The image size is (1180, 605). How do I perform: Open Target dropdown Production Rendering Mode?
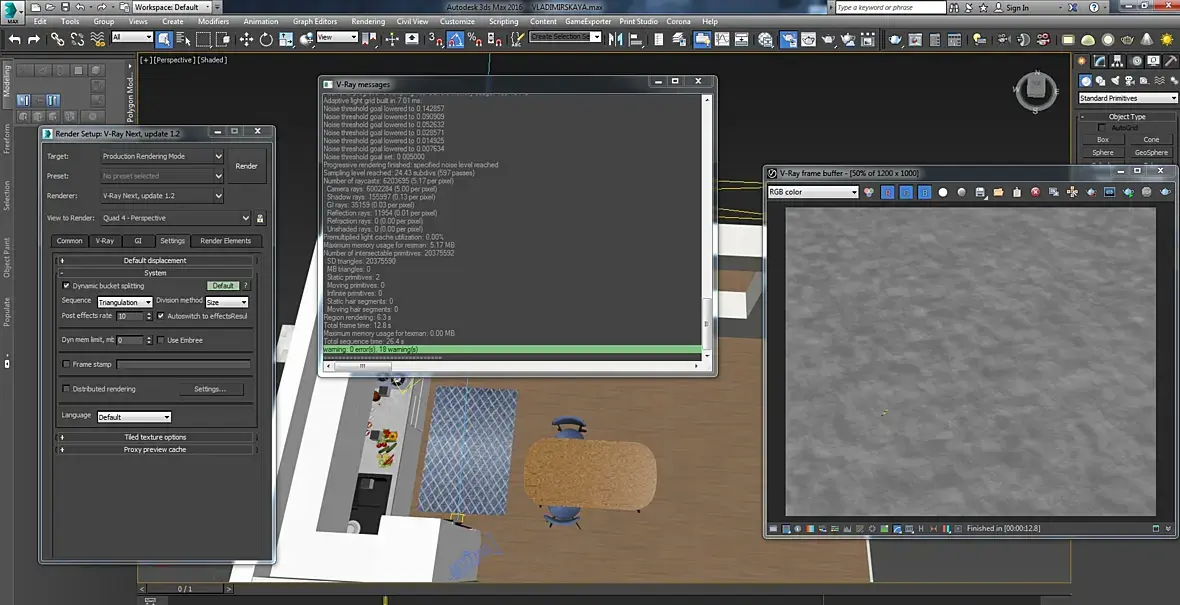point(163,157)
